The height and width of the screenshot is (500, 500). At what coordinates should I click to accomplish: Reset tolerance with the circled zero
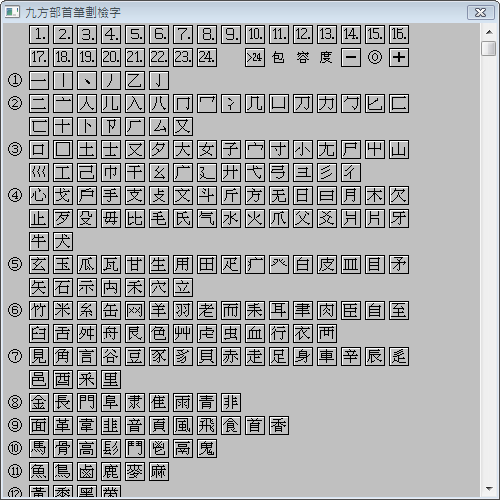pos(375,57)
